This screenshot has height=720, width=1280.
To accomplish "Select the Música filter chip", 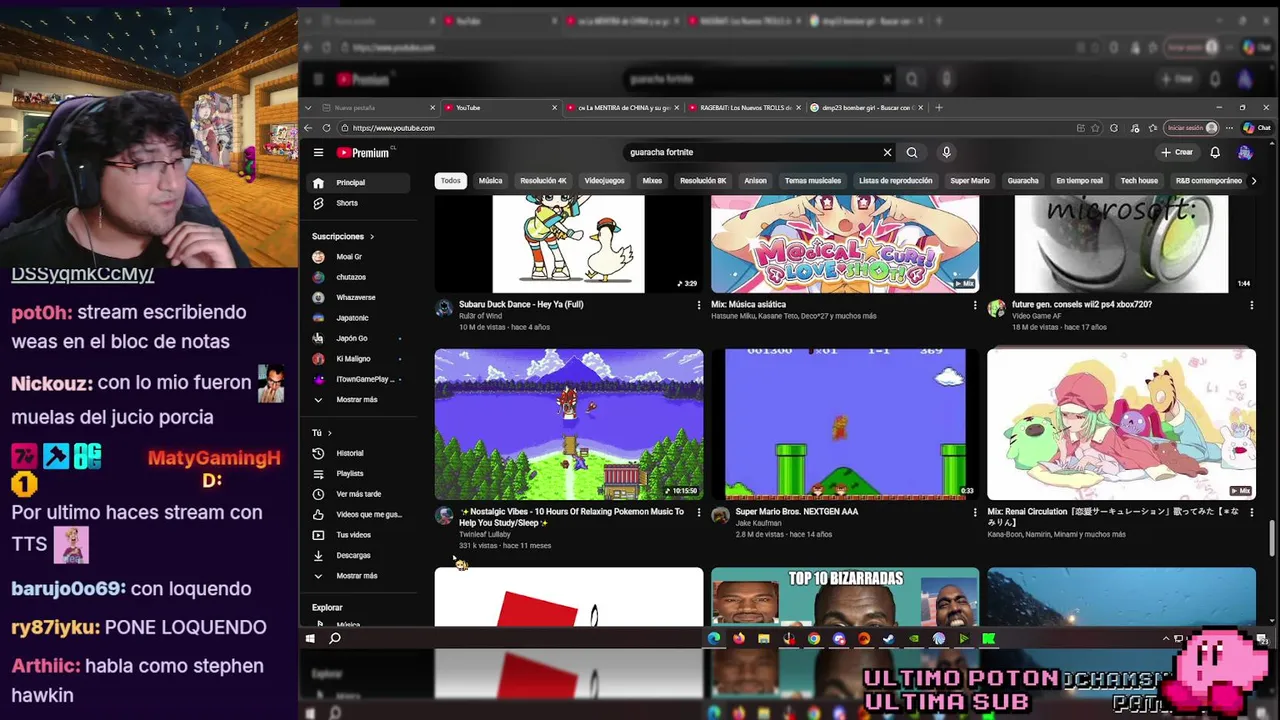I will tap(490, 181).
